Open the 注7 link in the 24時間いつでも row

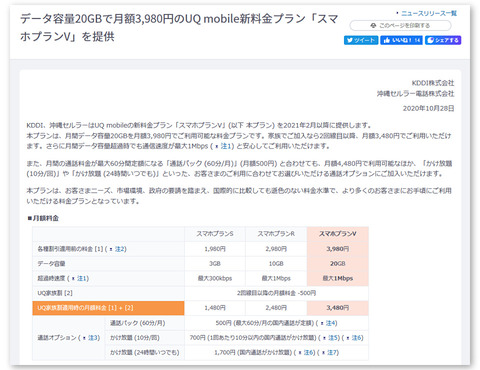click(x=332, y=352)
